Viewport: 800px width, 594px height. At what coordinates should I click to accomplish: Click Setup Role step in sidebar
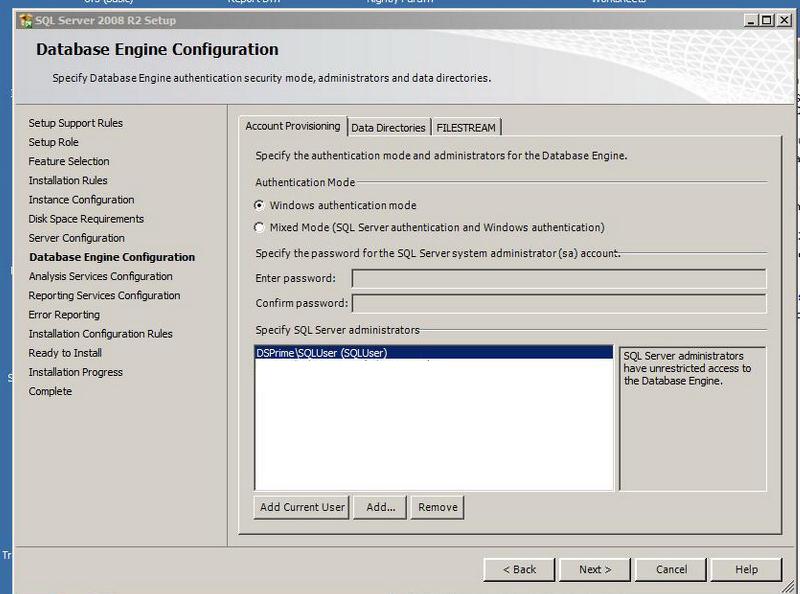click(x=54, y=142)
